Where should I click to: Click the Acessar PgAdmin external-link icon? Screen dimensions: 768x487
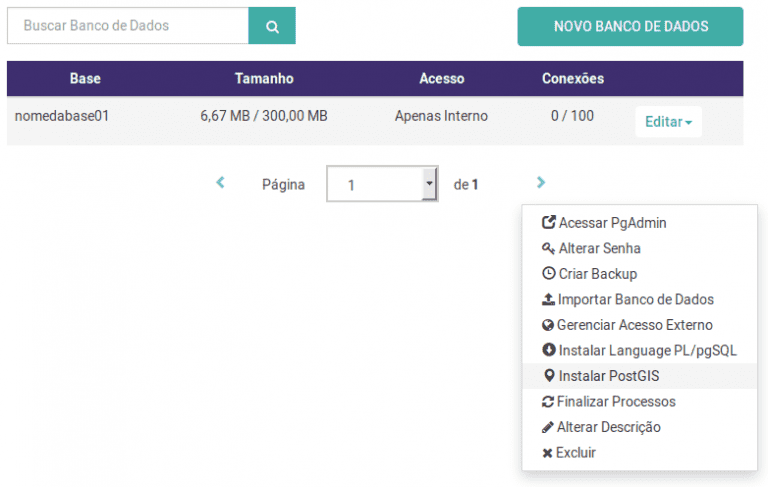pyautogui.click(x=549, y=222)
